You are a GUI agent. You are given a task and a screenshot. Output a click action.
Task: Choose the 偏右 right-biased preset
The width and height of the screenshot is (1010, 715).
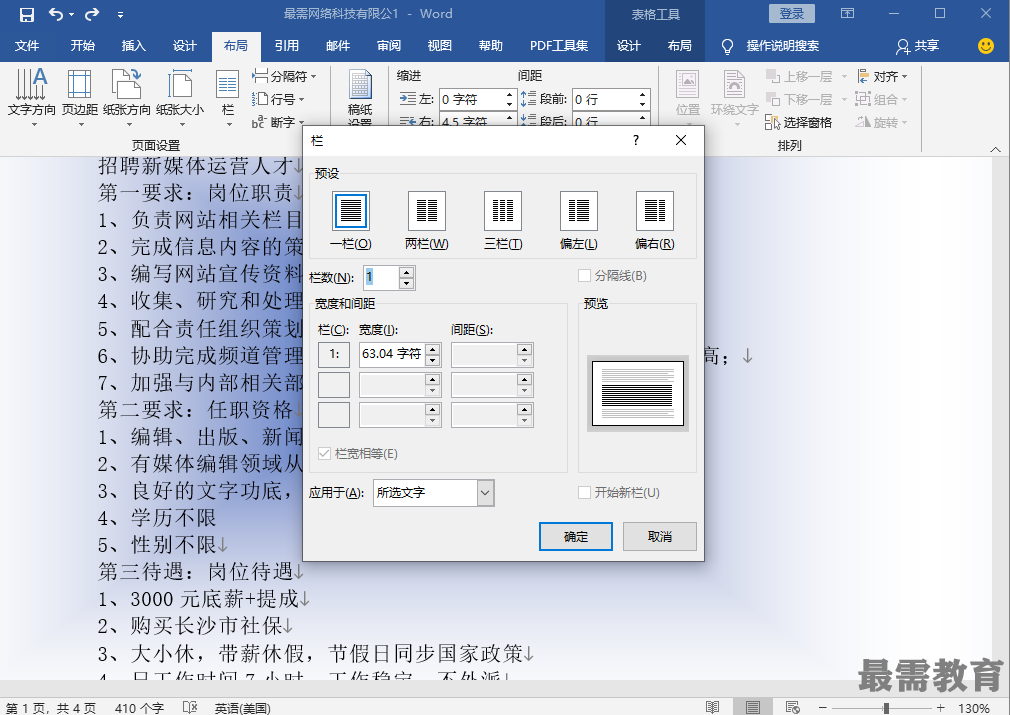point(654,220)
